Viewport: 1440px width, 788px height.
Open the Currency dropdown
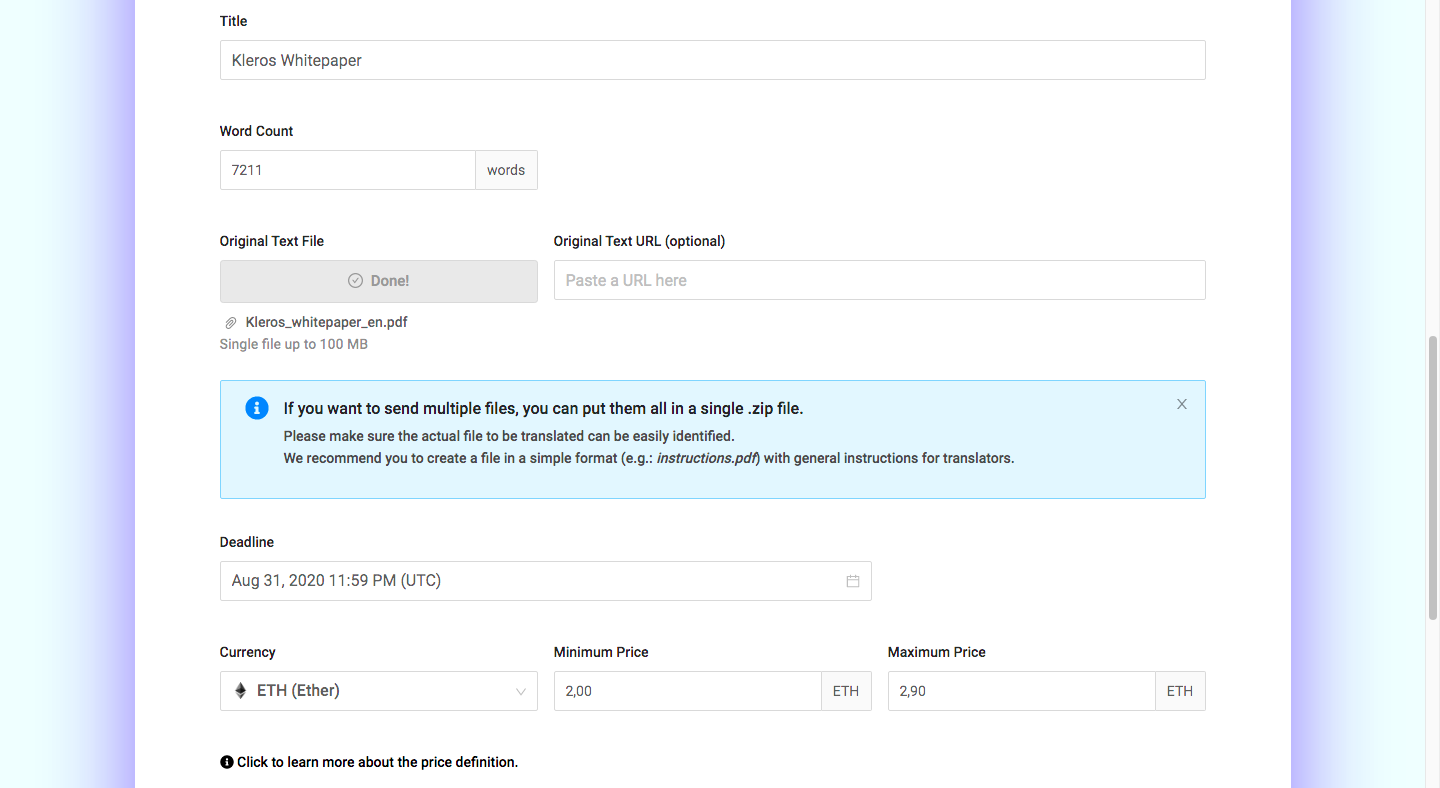coord(378,691)
